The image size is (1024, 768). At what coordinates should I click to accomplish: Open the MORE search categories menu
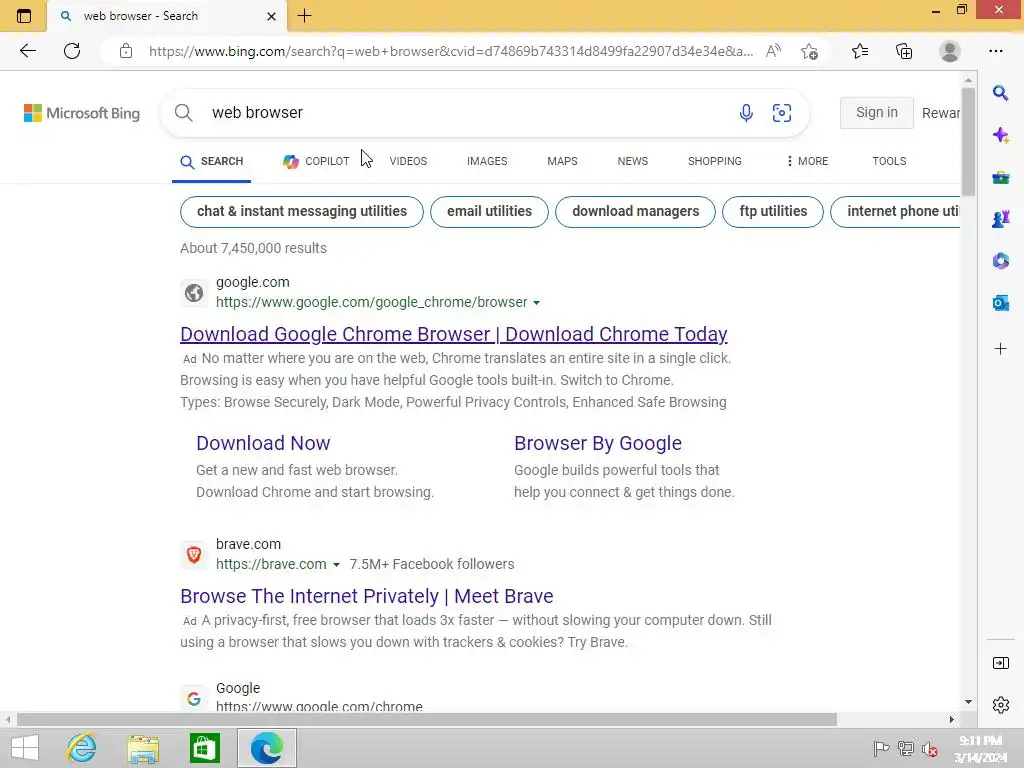pos(807,161)
